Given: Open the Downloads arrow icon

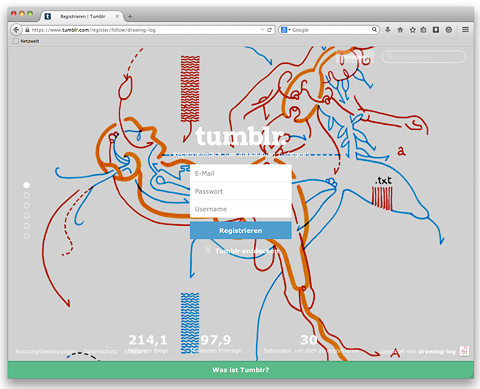Looking at the screenshot, I should click(x=387, y=30).
